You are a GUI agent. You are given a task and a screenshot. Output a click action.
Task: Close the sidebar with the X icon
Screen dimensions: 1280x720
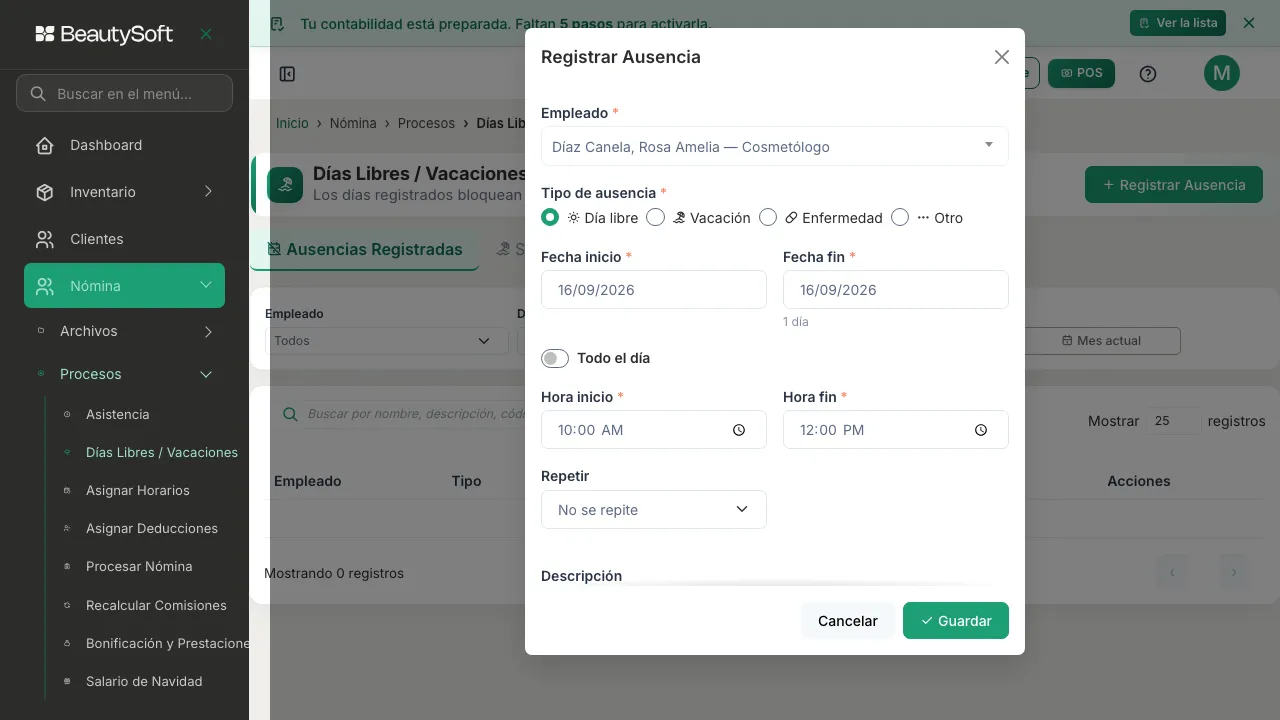tap(206, 34)
